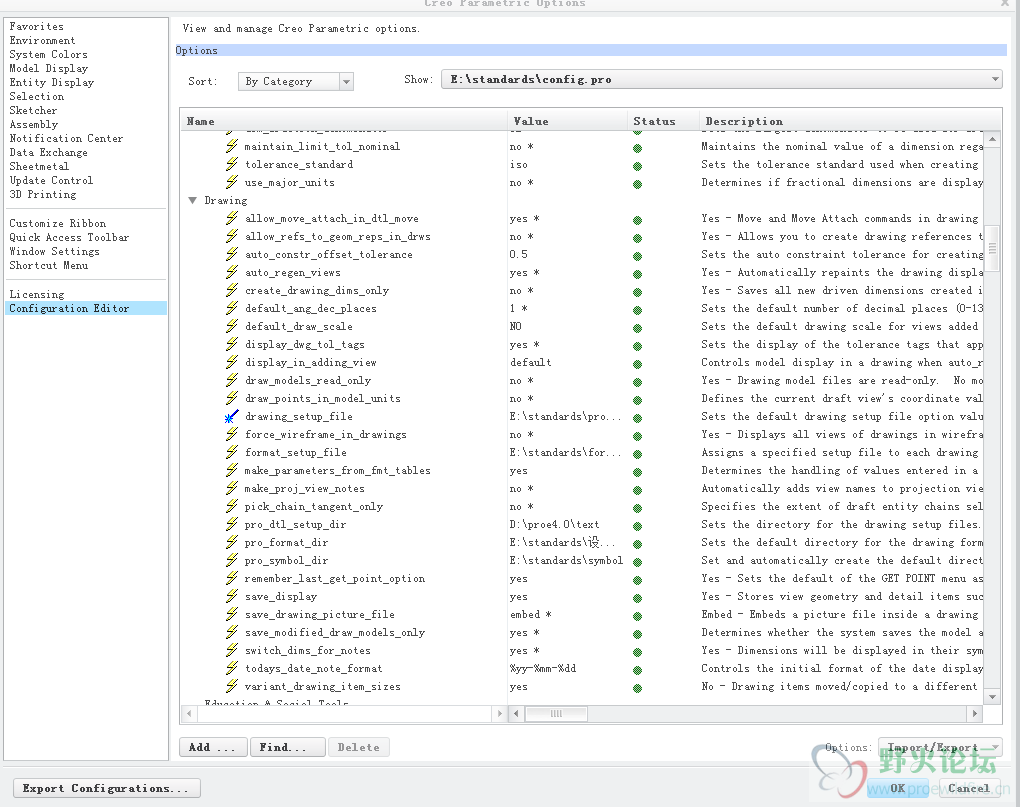This screenshot has height=807, width=1020.
Task: Click lightning icon beside auto_regen_views
Action: point(232,273)
